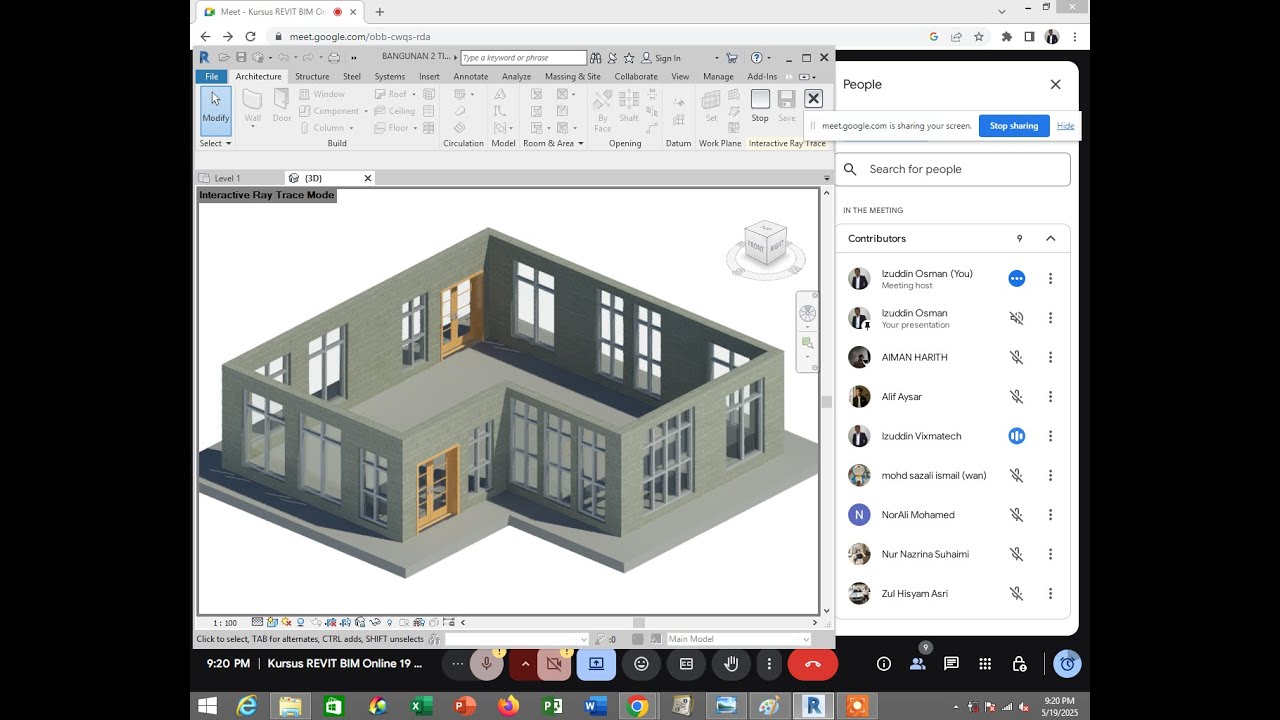
Task: Open Meet meeting details info icon
Action: coord(884,663)
